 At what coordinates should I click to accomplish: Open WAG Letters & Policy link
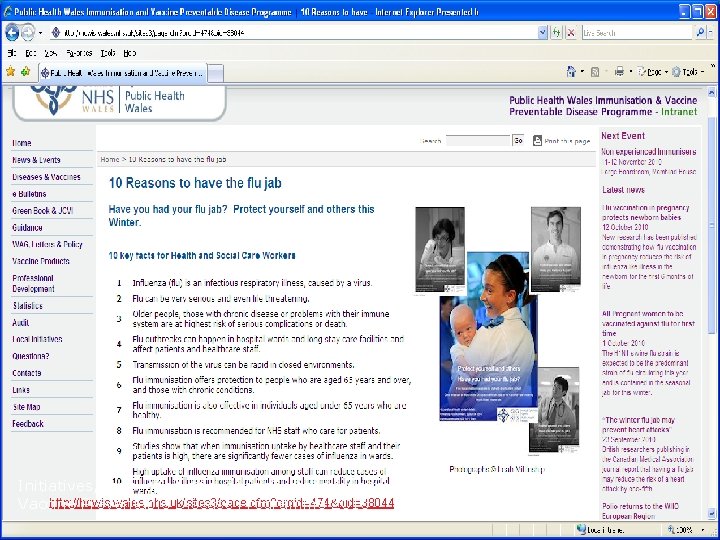click(x=47, y=244)
